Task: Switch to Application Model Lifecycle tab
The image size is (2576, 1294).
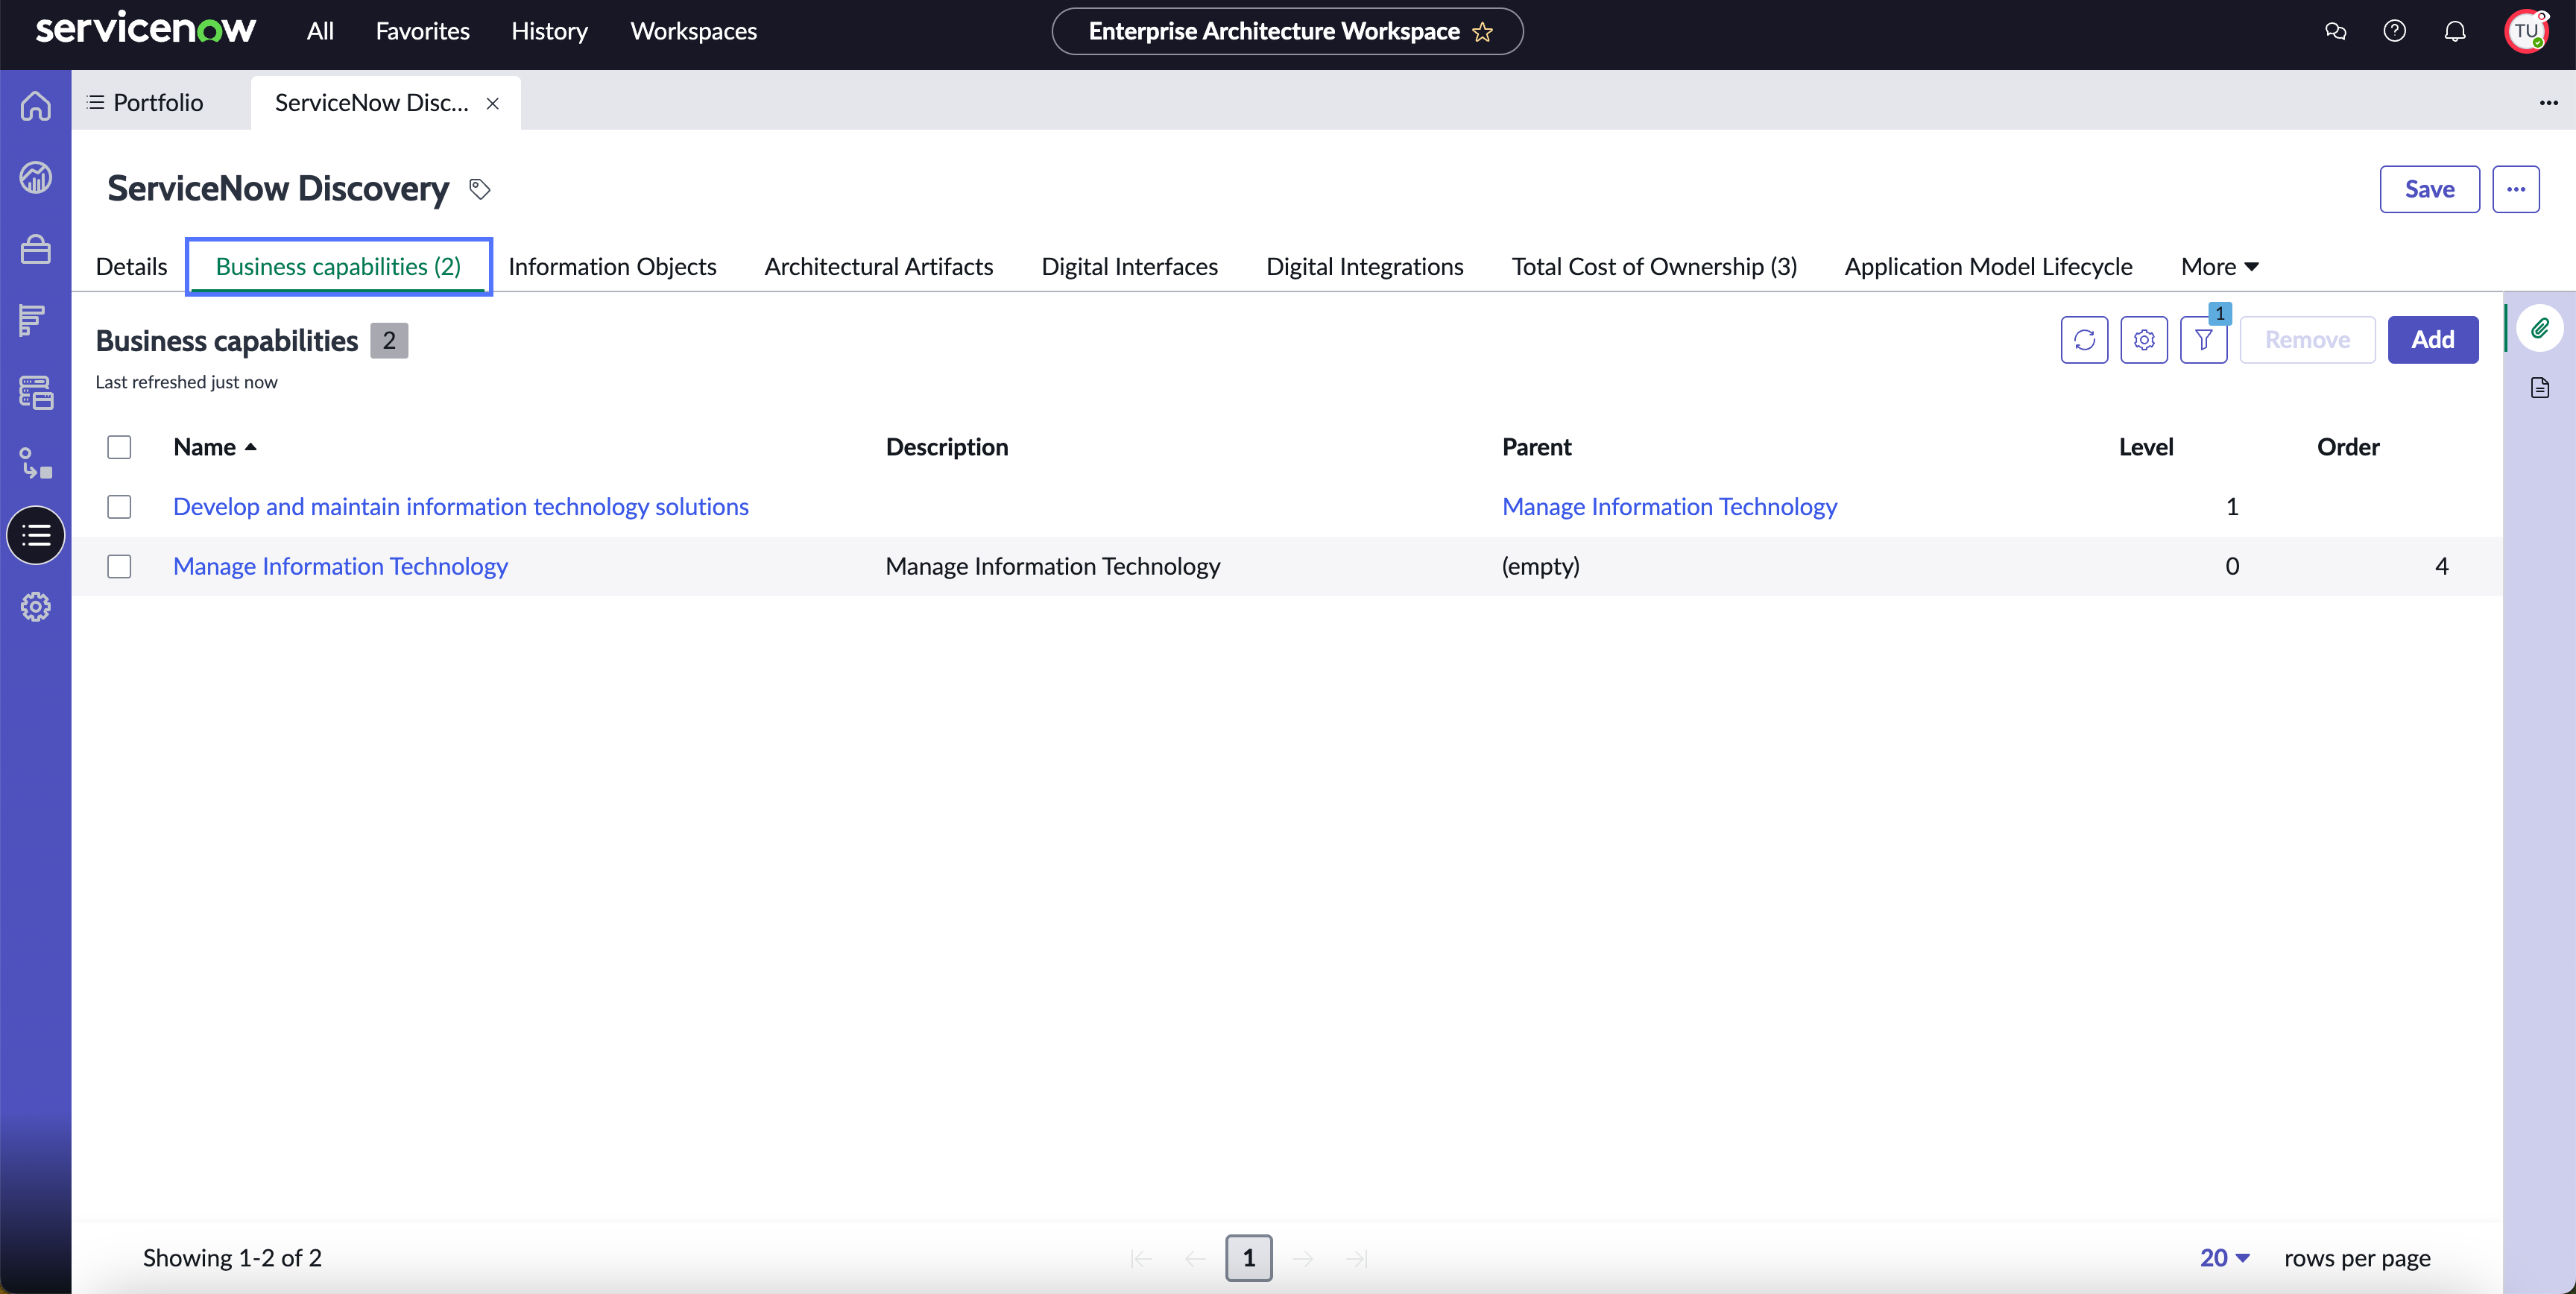Action: coord(1988,267)
